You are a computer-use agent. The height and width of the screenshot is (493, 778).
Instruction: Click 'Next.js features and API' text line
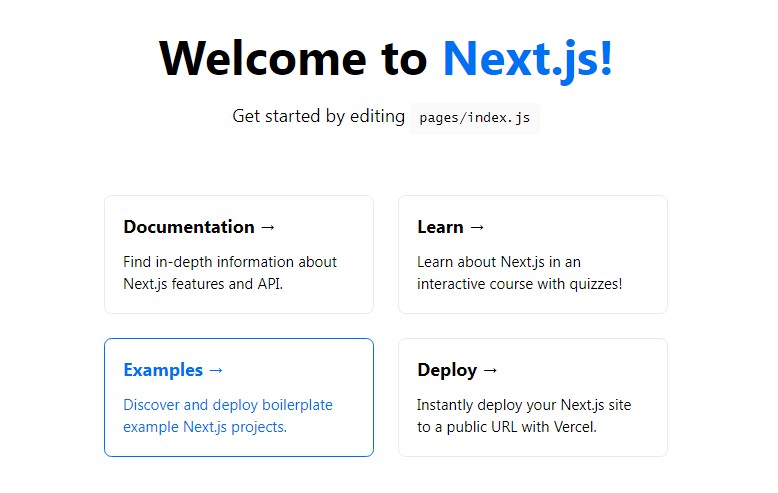pyautogui.click(x=204, y=284)
